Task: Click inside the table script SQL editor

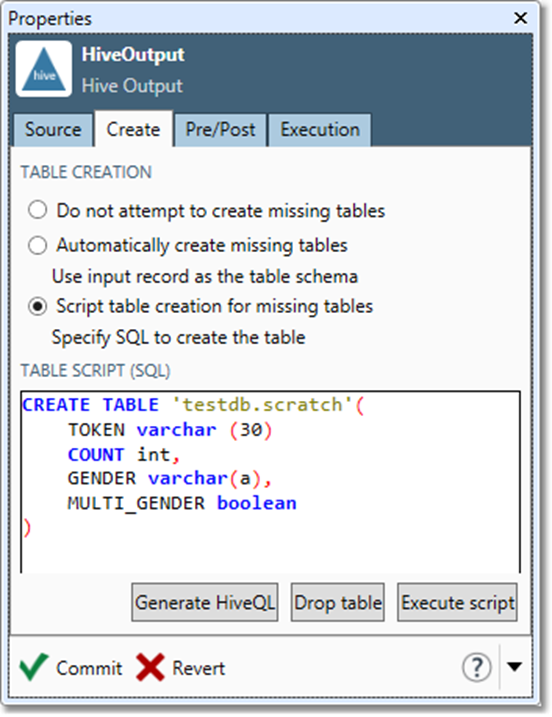Action: point(270,482)
